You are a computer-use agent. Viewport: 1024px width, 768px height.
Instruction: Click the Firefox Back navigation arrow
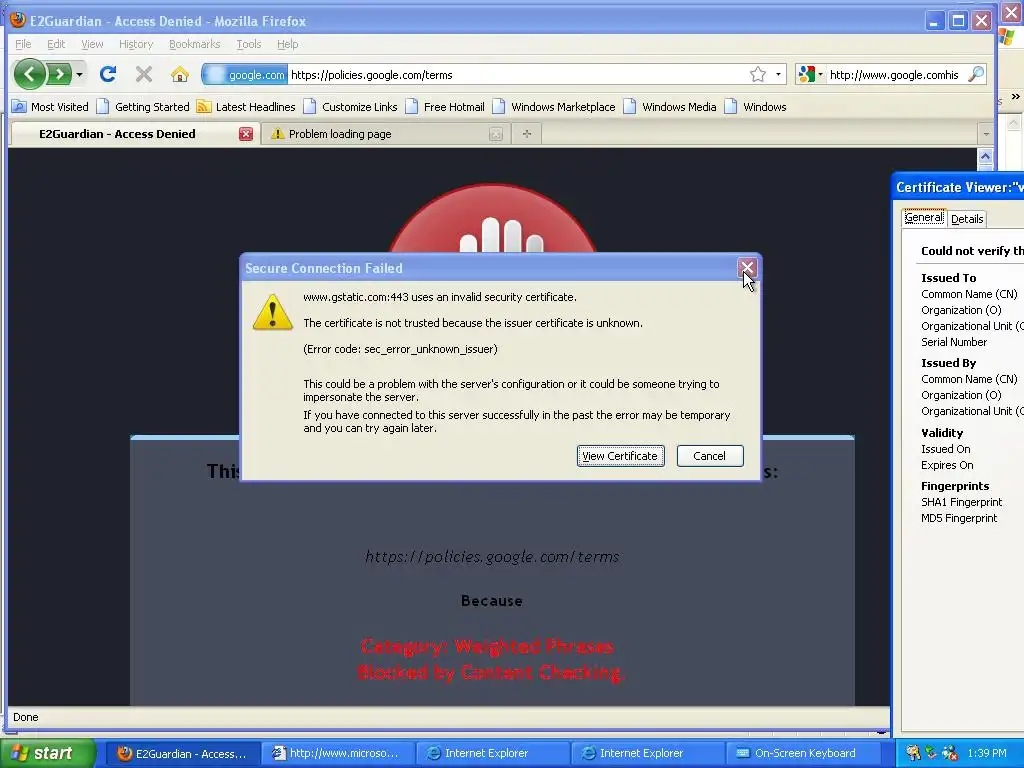coord(29,74)
